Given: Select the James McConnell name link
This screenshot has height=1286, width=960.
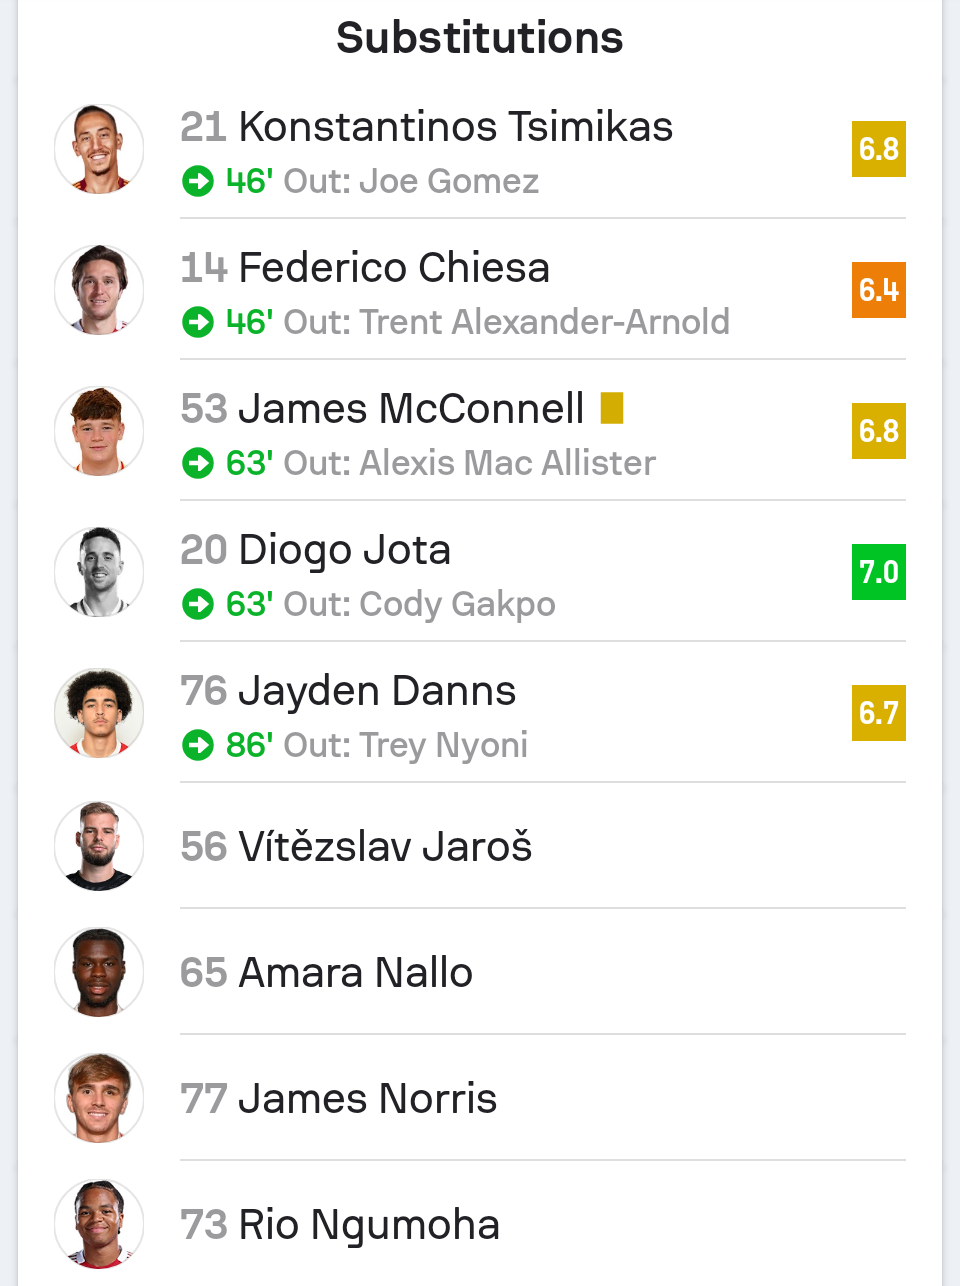Looking at the screenshot, I should click(411, 409).
